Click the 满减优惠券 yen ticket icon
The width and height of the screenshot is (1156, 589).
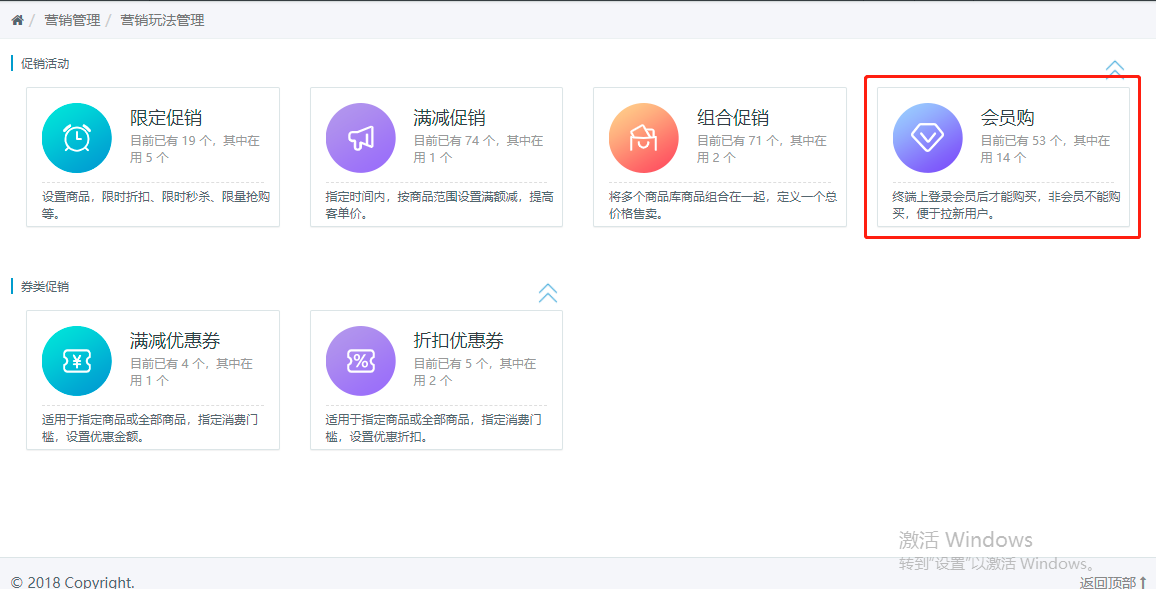tap(77, 361)
